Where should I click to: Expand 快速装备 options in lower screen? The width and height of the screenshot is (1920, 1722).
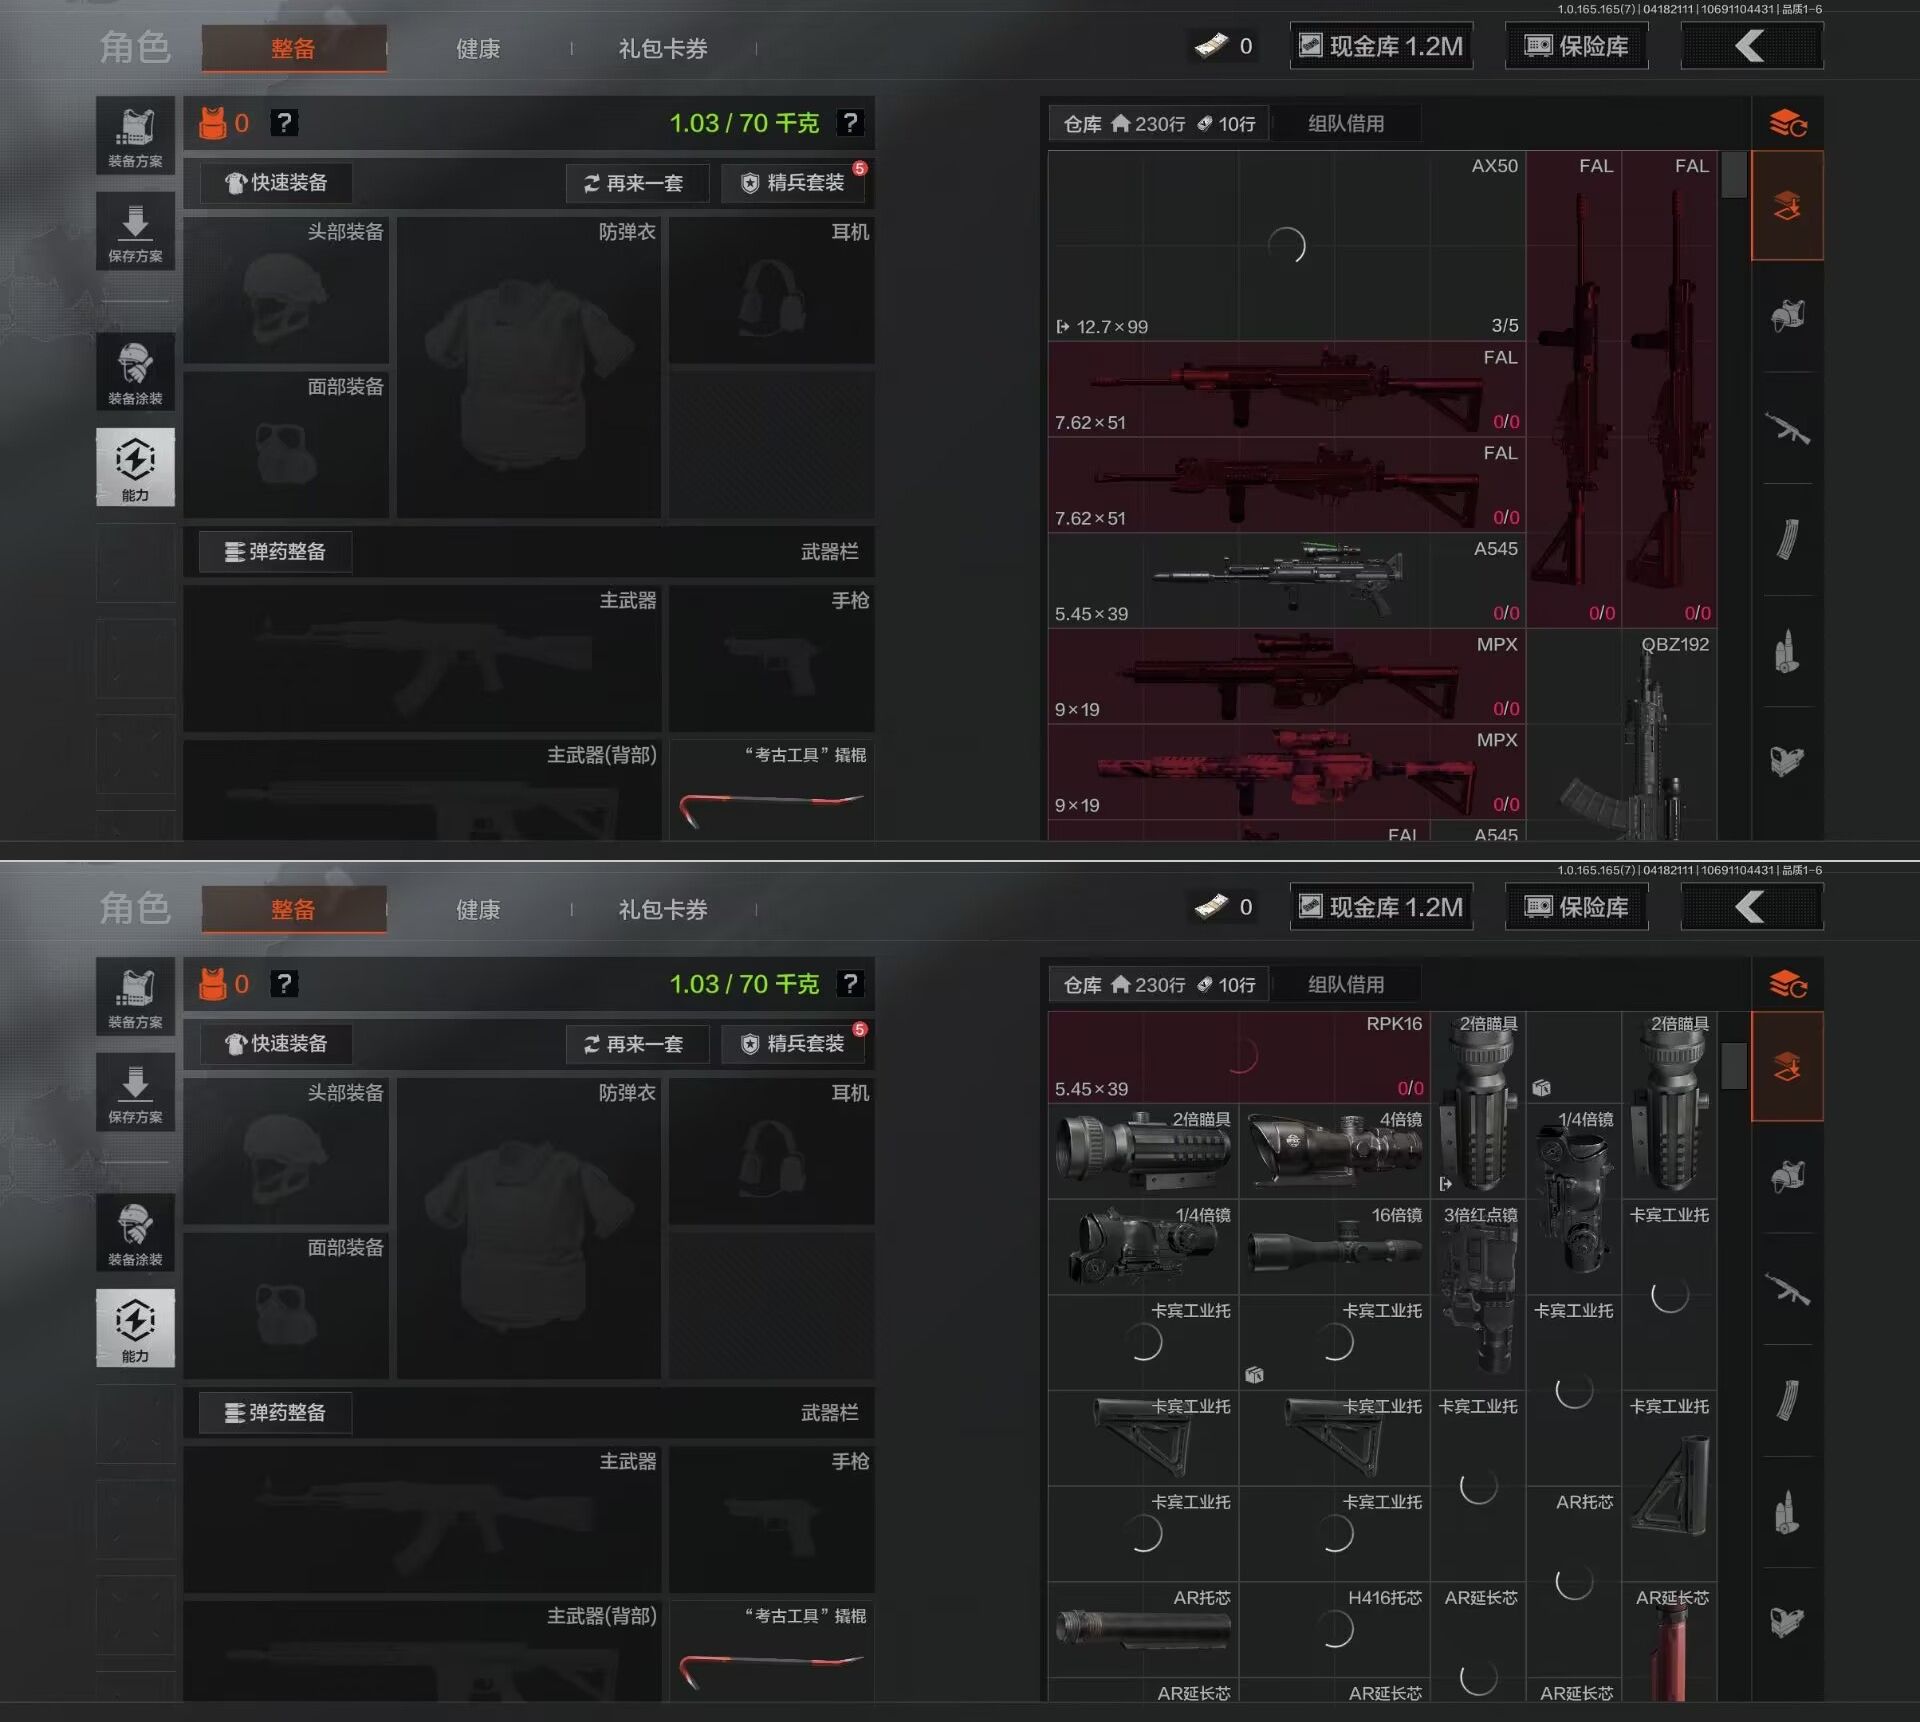[x=276, y=1044]
